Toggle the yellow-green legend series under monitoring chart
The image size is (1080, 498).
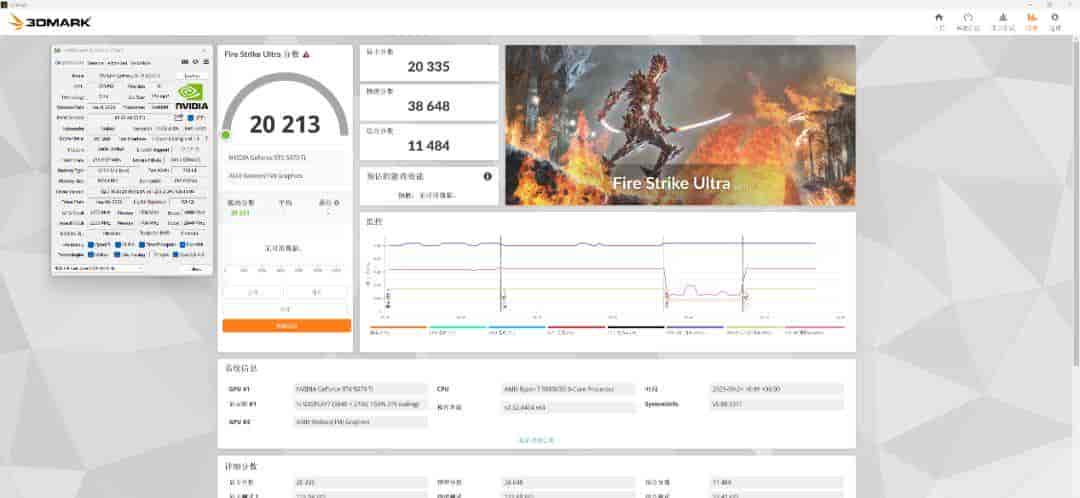pyautogui.click(x=754, y=330)
